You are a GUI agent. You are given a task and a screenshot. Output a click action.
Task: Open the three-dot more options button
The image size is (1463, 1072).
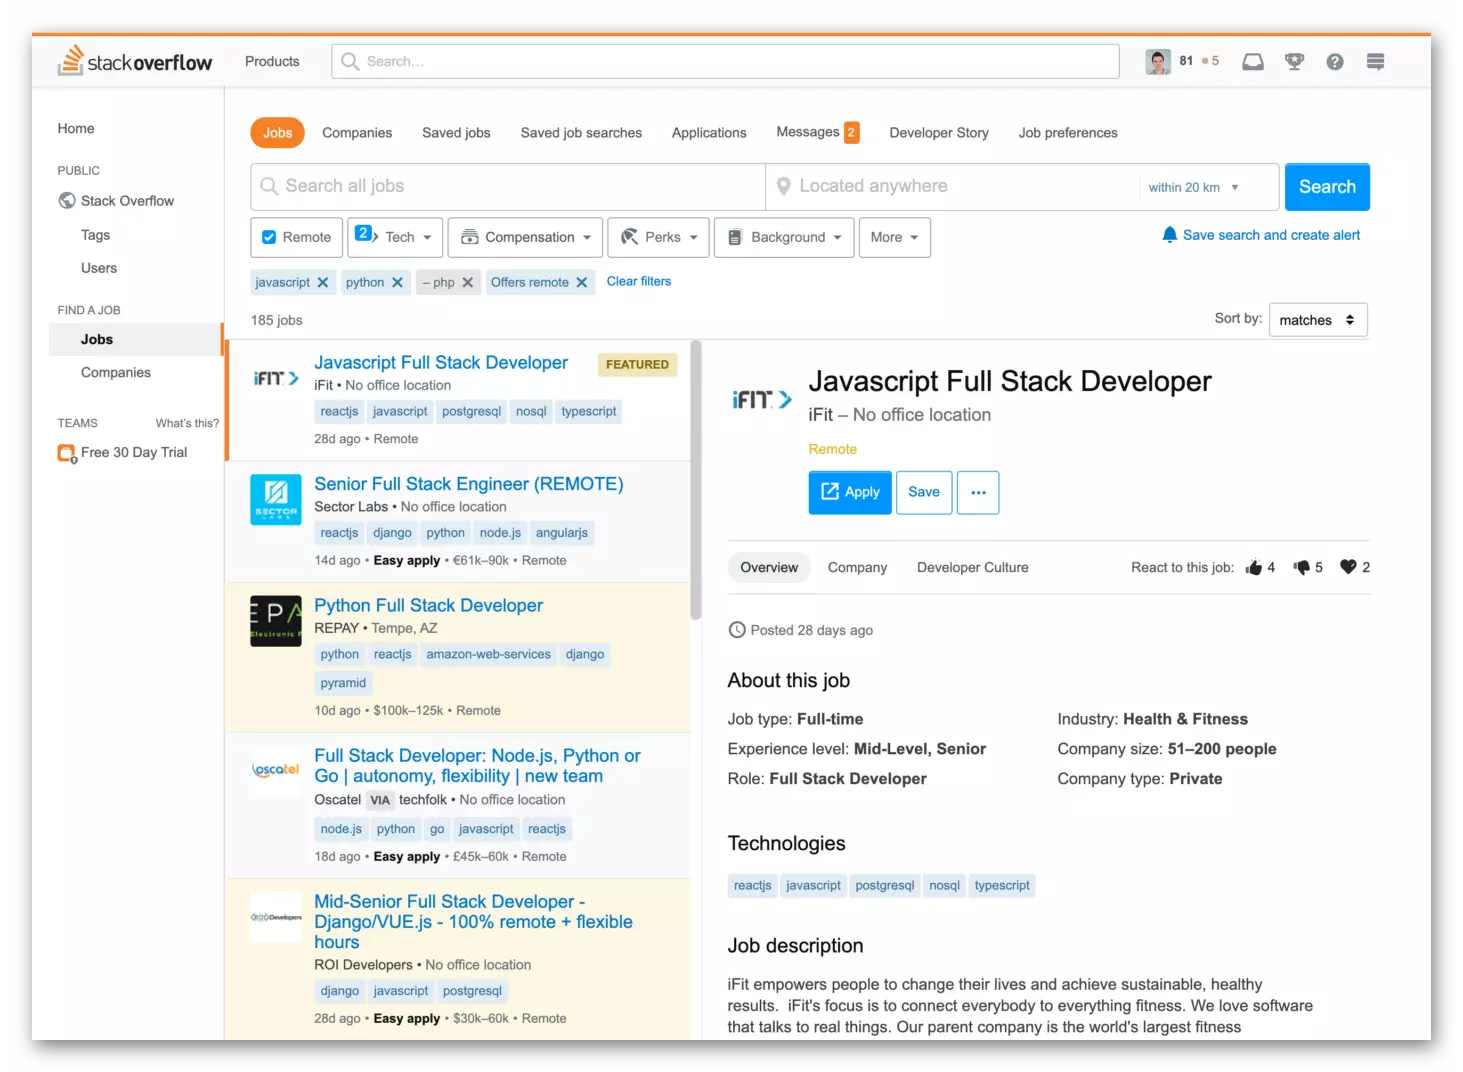[x=978, y=493]
